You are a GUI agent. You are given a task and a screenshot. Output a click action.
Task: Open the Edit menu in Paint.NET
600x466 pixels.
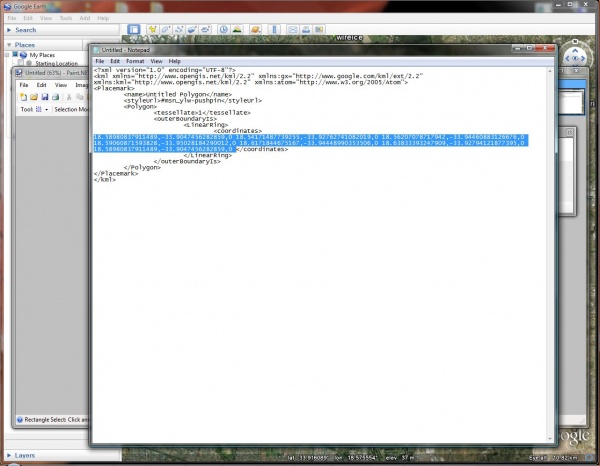[x=41, y=85]
